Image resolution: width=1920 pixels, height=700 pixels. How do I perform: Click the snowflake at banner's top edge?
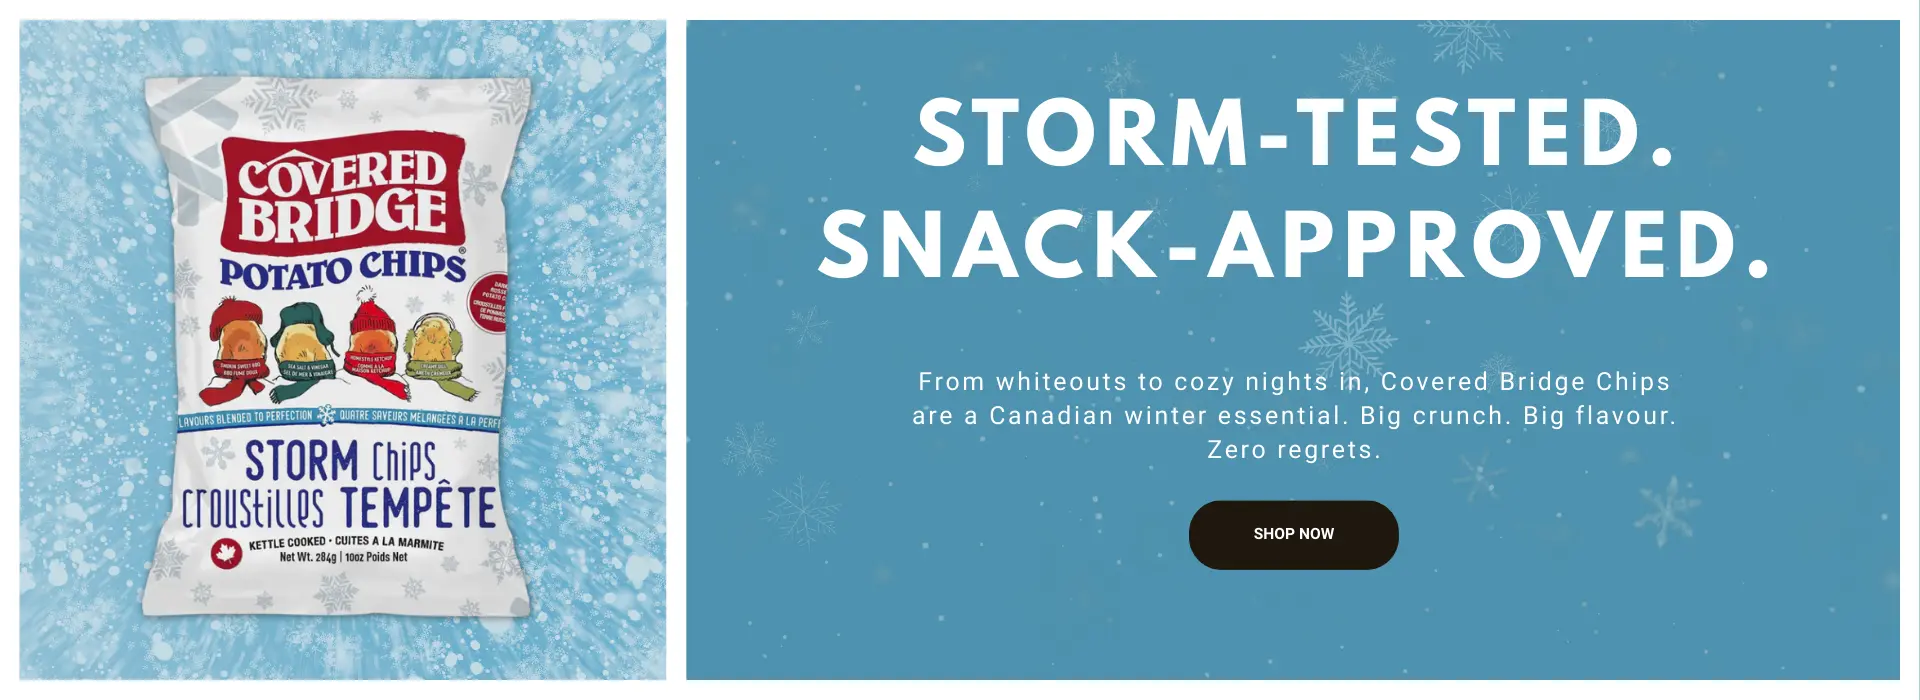[1464, 42]
